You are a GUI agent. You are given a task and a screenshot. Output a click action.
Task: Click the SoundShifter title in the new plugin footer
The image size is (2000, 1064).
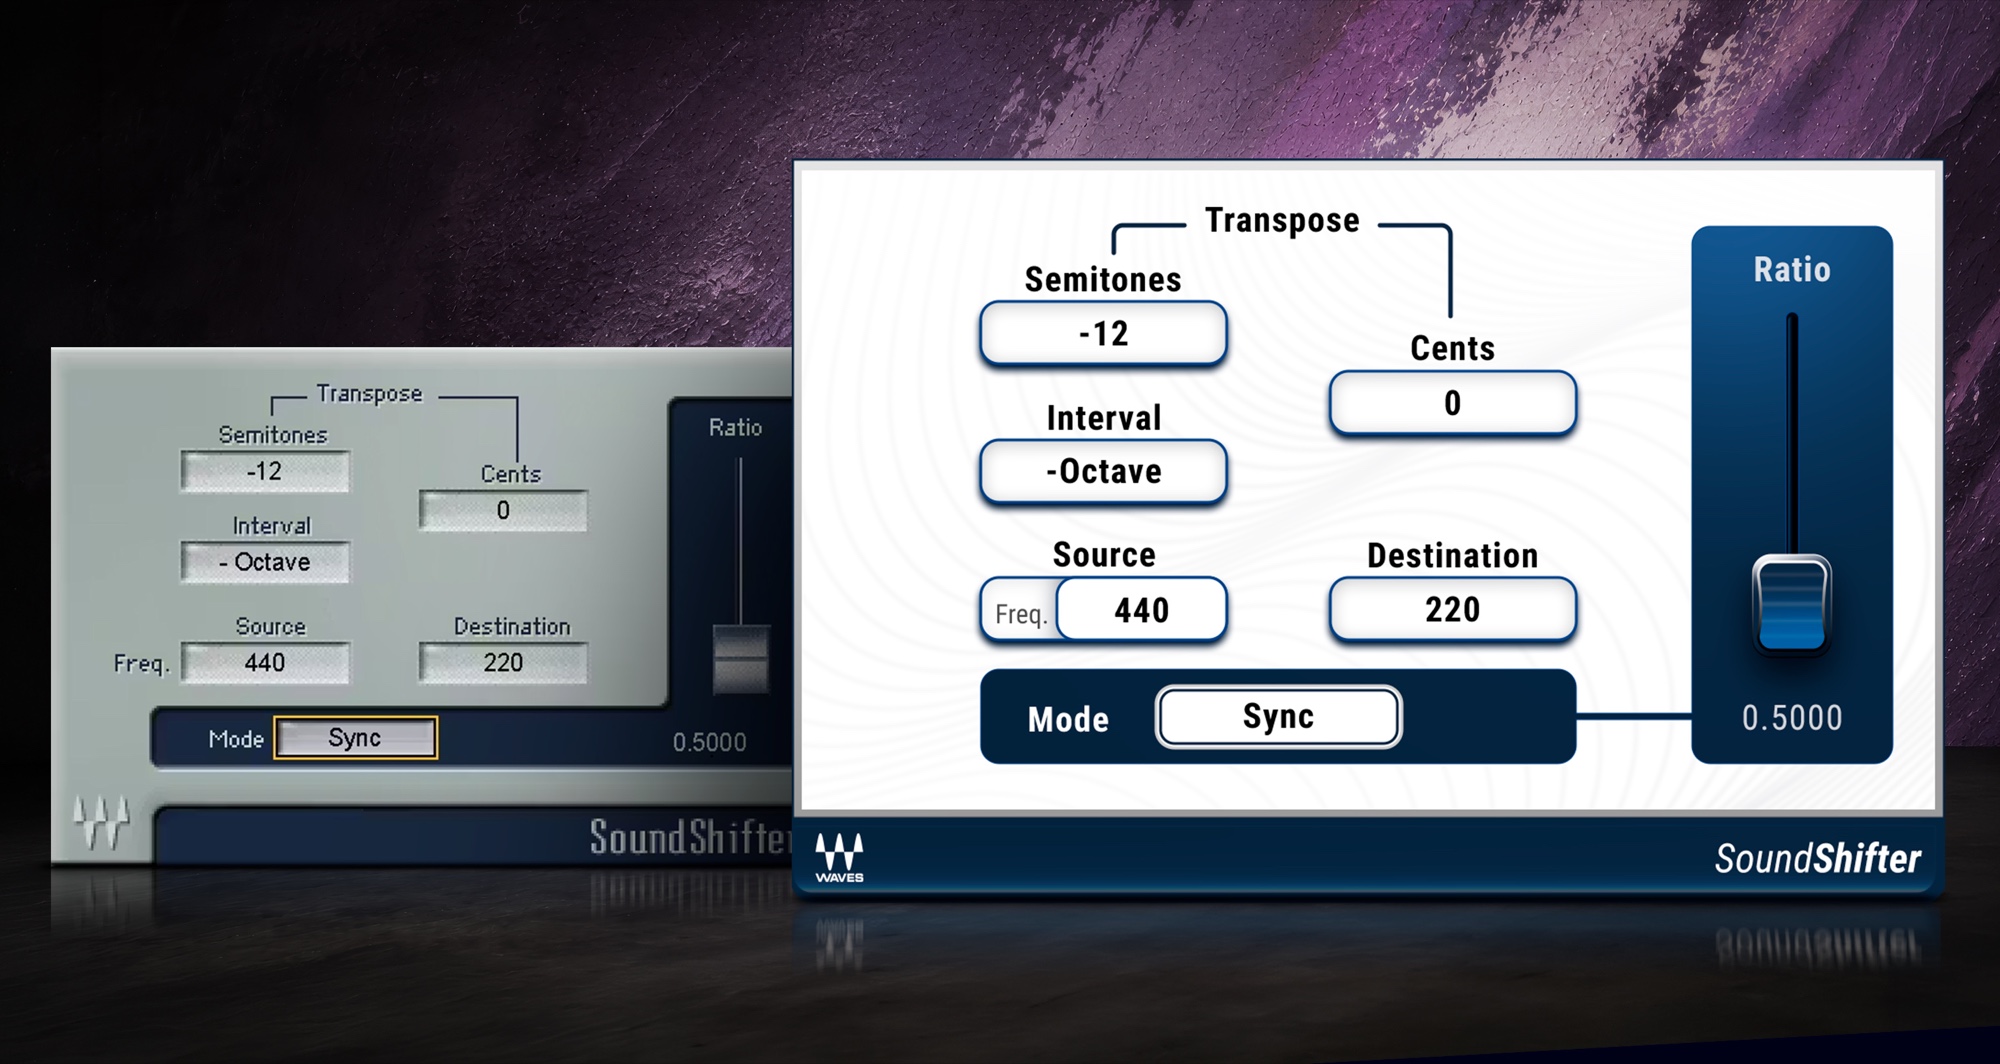(x=1817, y=858)
